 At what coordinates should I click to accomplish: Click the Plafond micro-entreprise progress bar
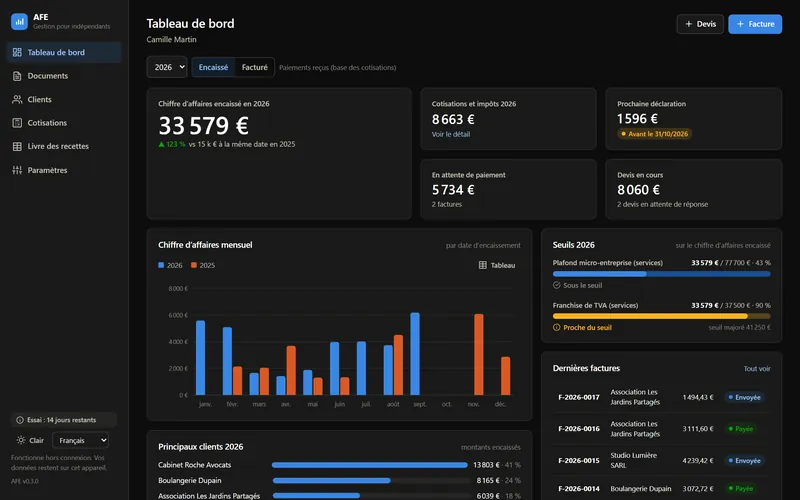(661, 274)
